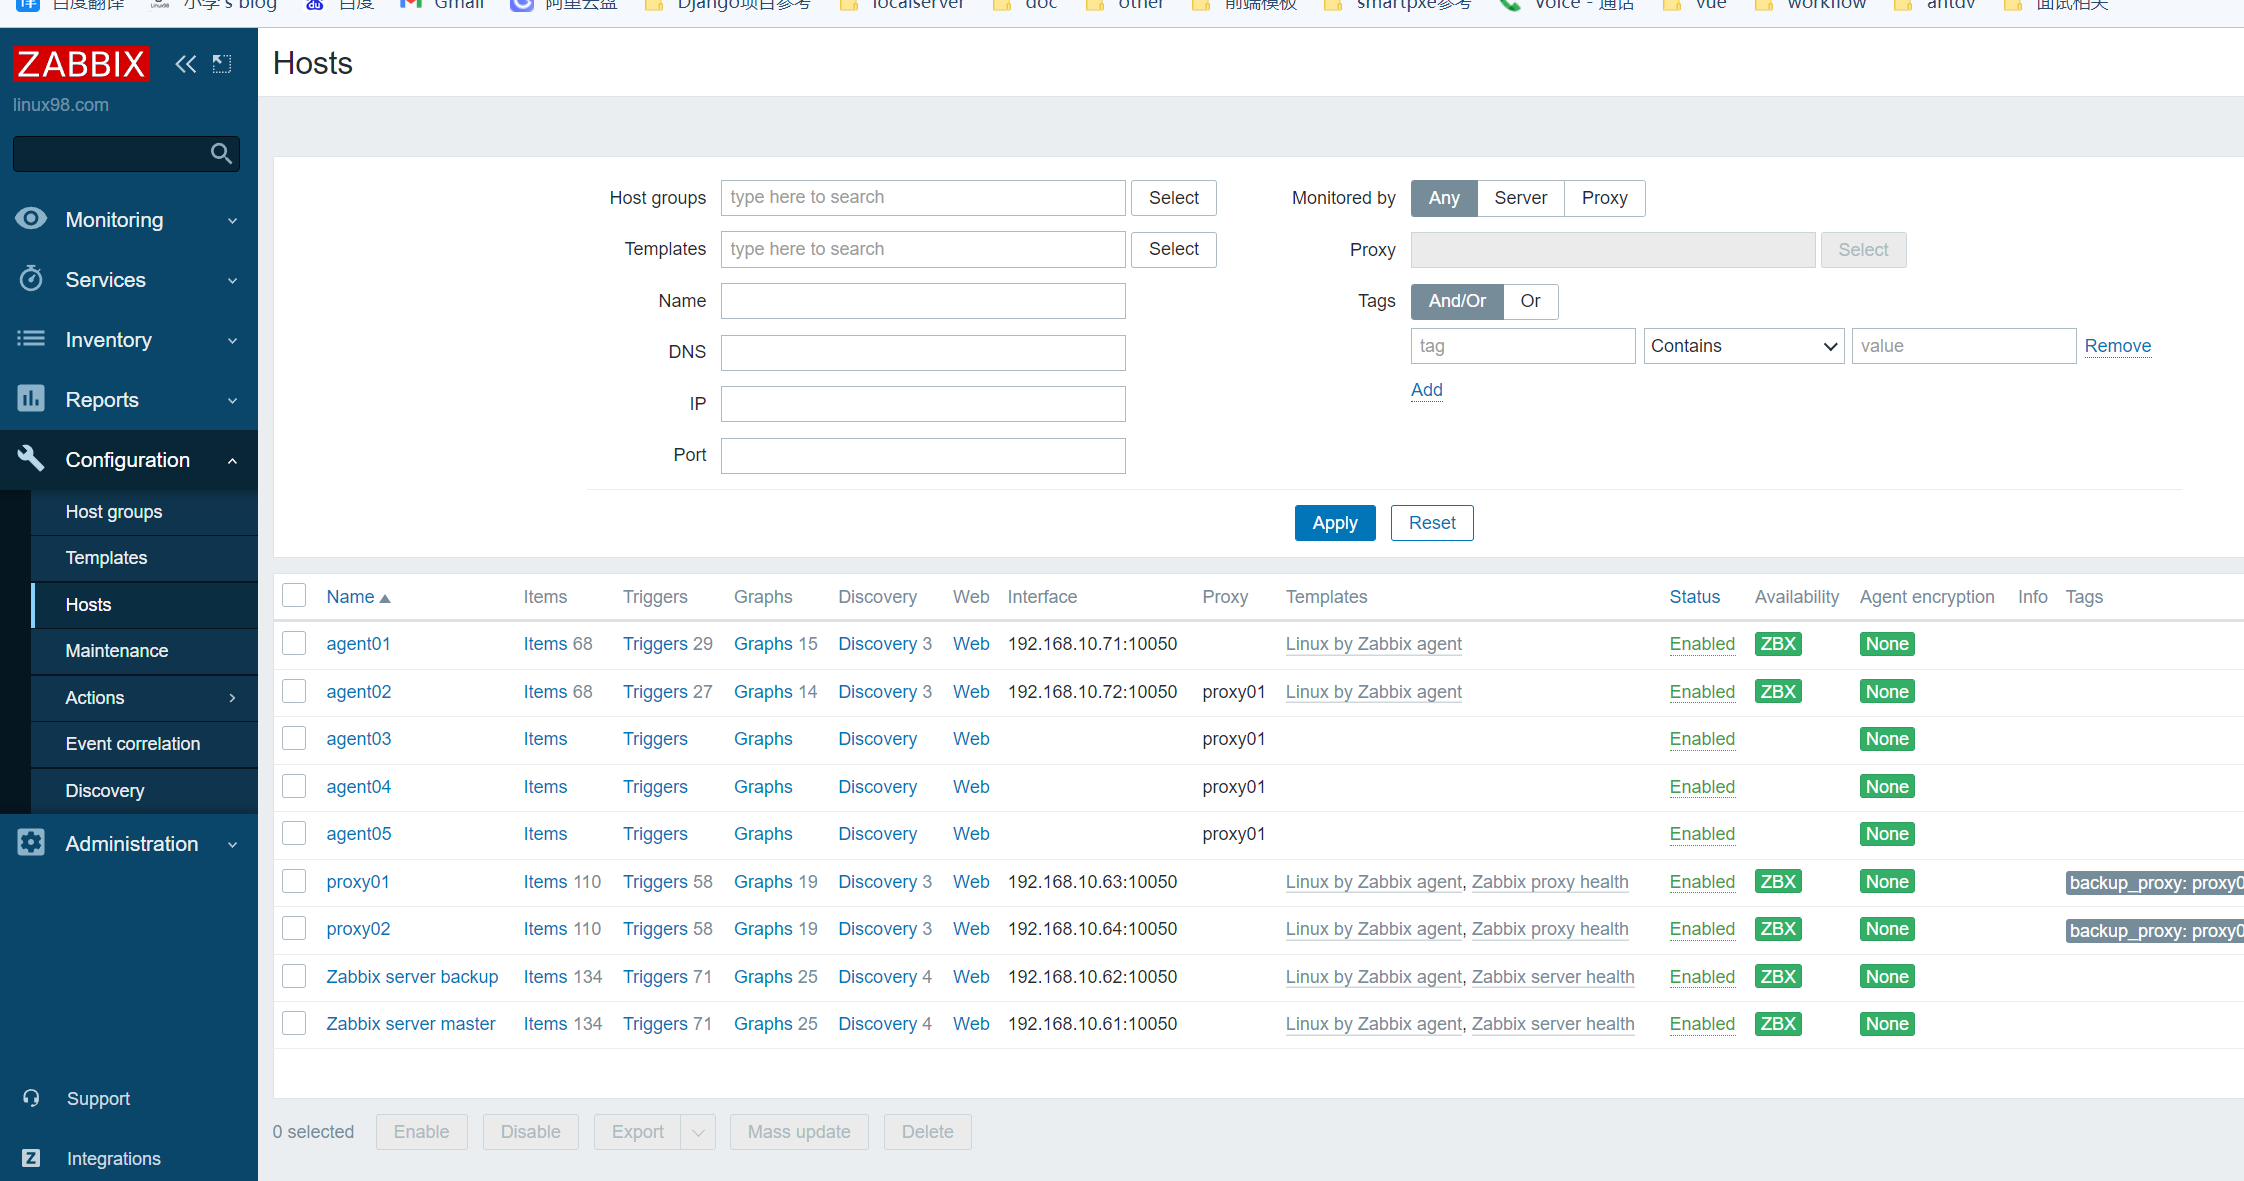2244x1181 pixels.
Task: Go to Maintenance menu item
Action: (x=116, y=651)
